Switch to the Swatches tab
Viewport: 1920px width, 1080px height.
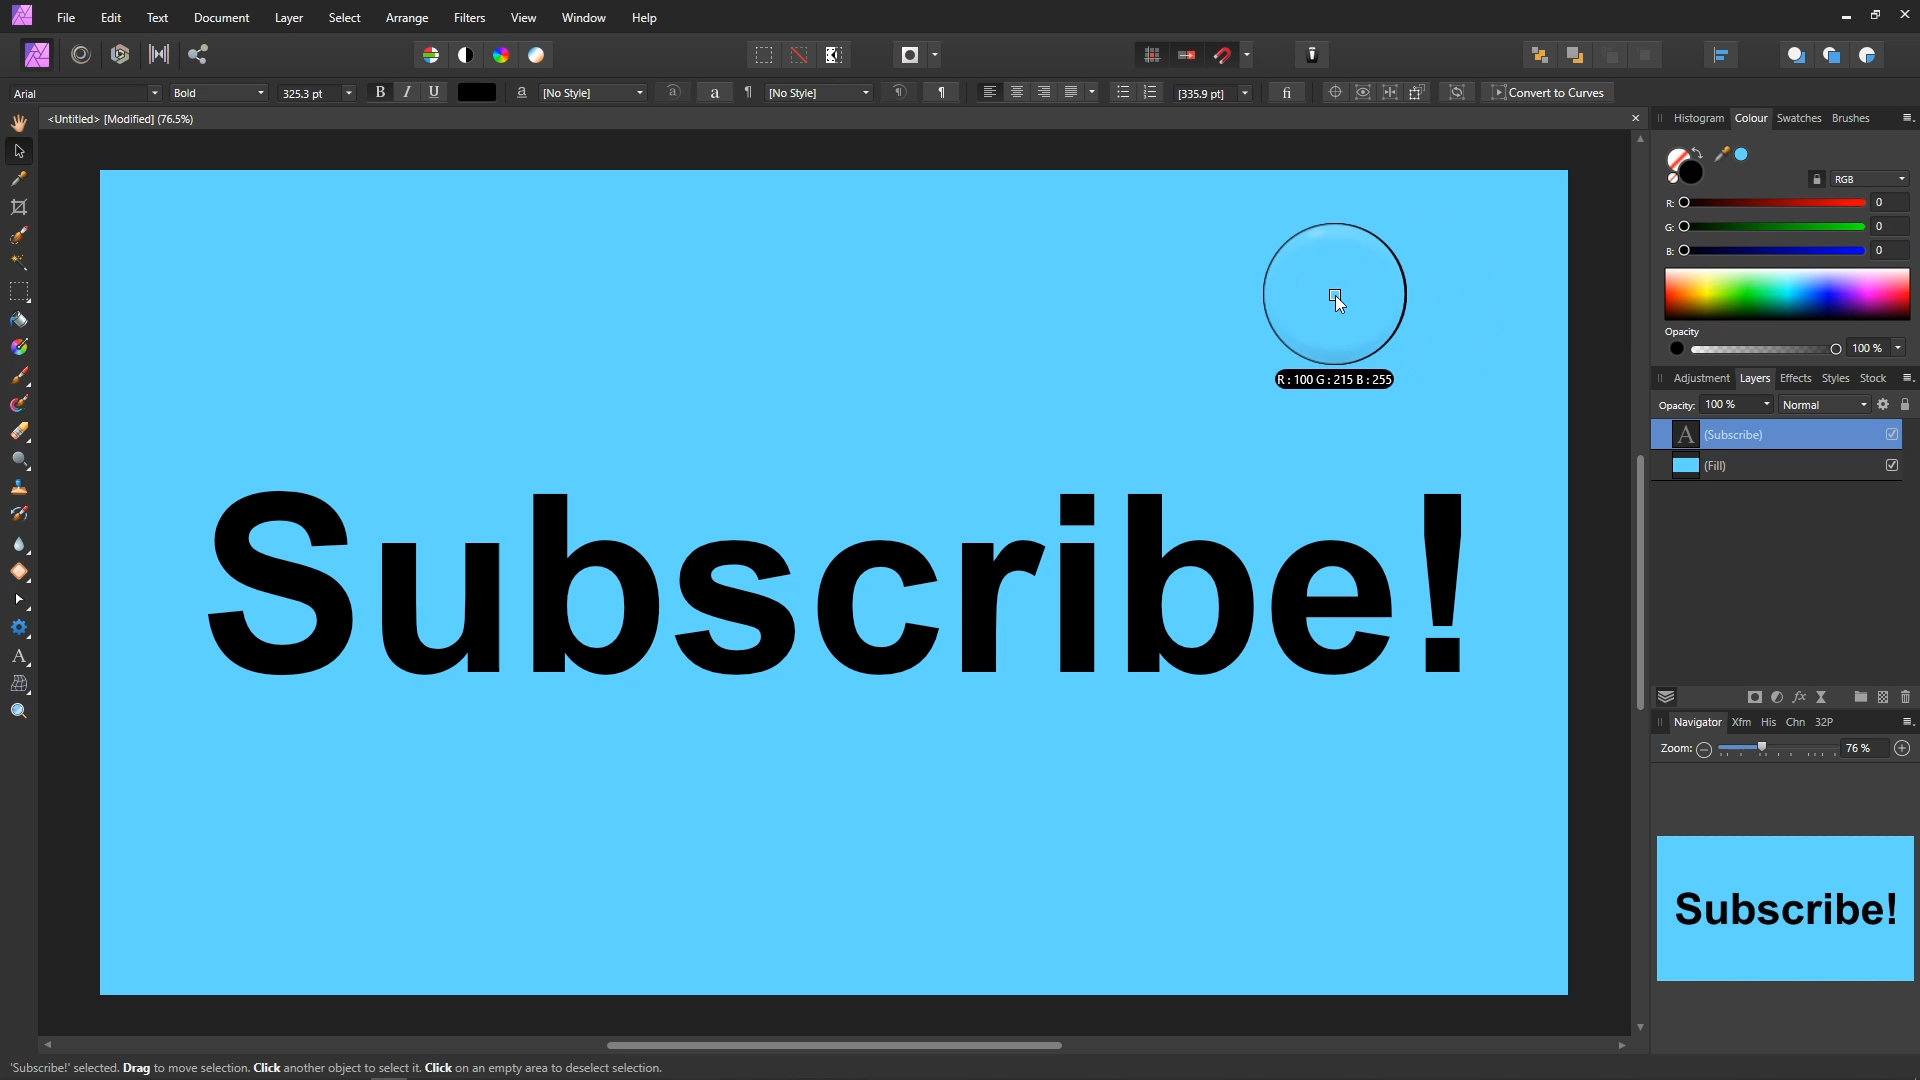coord(1798,118)
